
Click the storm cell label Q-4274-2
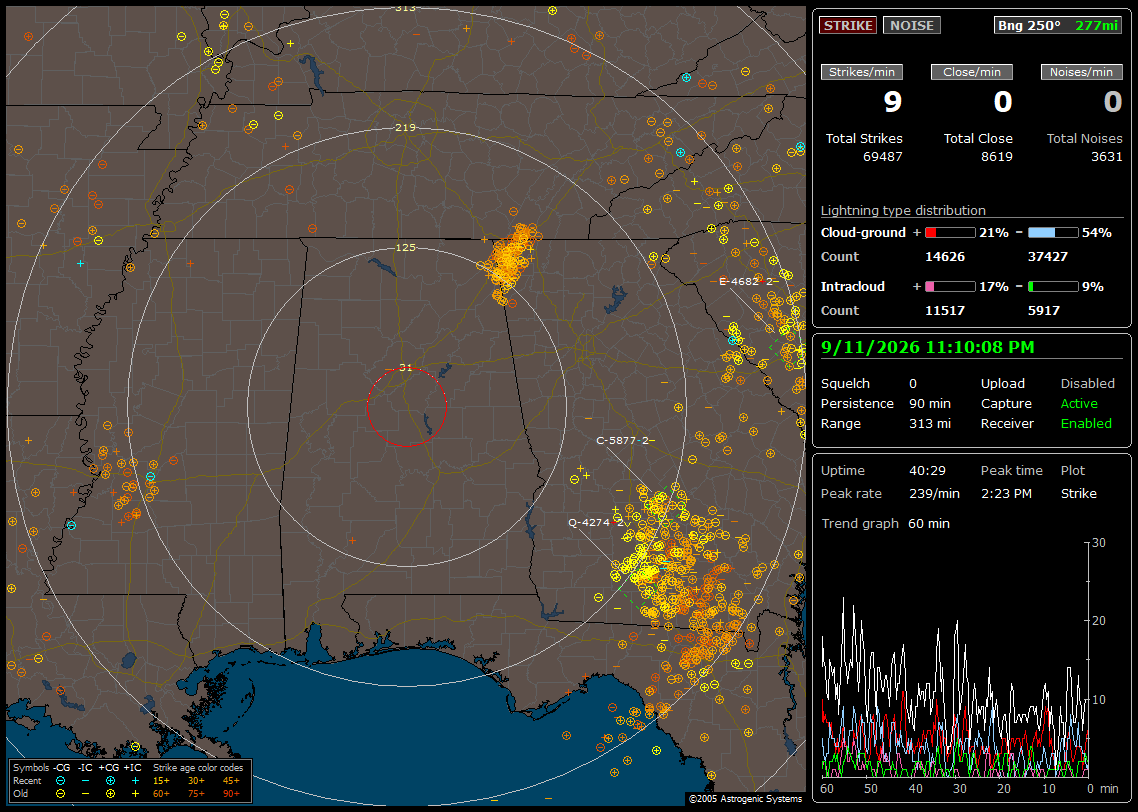pyautogui.click(x=596, y=522)
